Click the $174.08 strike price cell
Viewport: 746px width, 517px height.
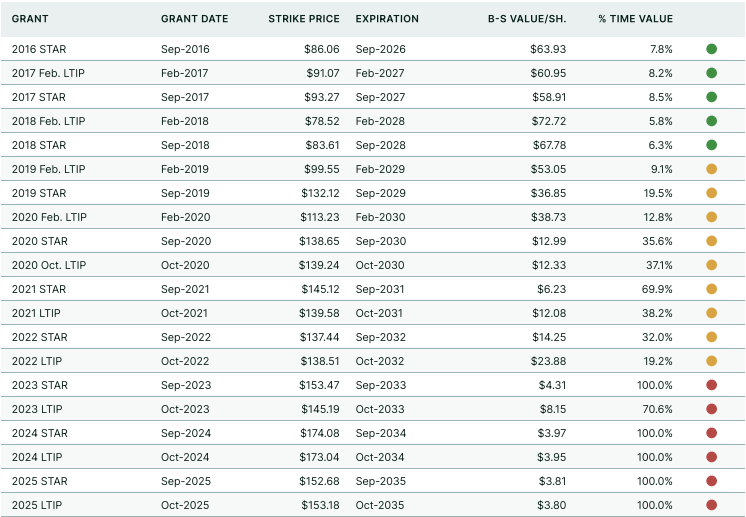[x=320, y=433]
